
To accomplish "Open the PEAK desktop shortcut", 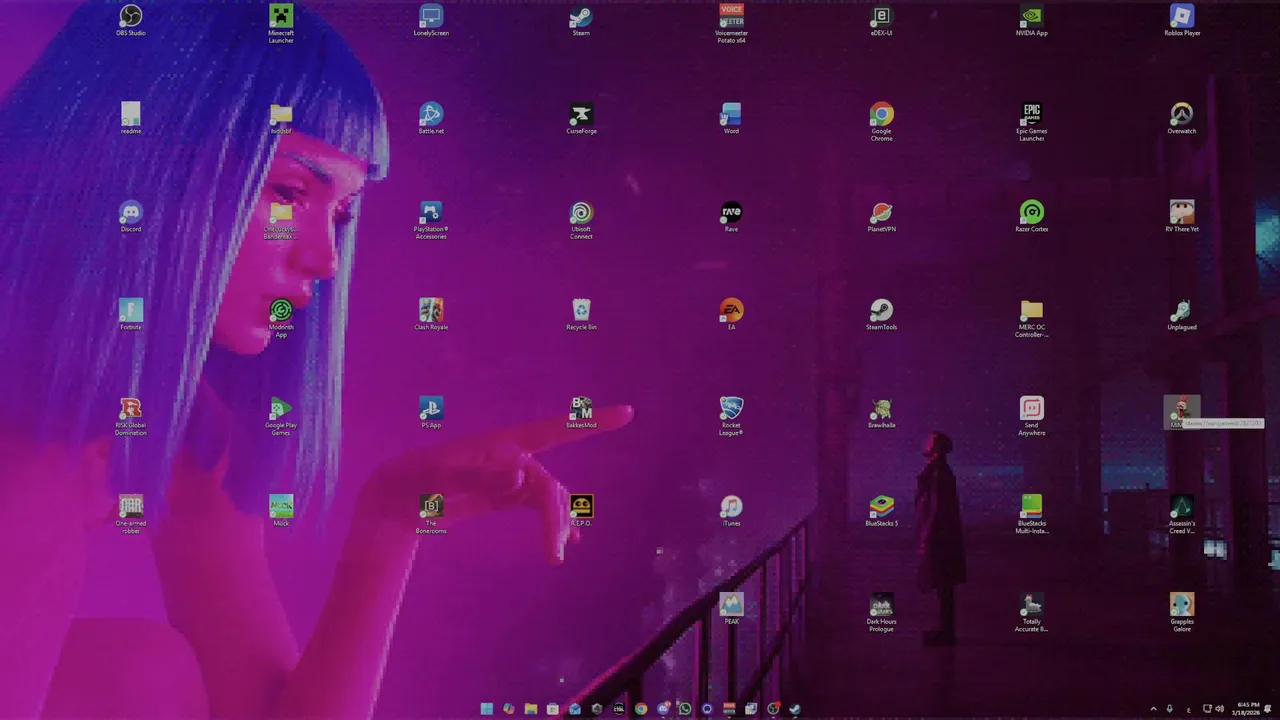I will (731, 609).
